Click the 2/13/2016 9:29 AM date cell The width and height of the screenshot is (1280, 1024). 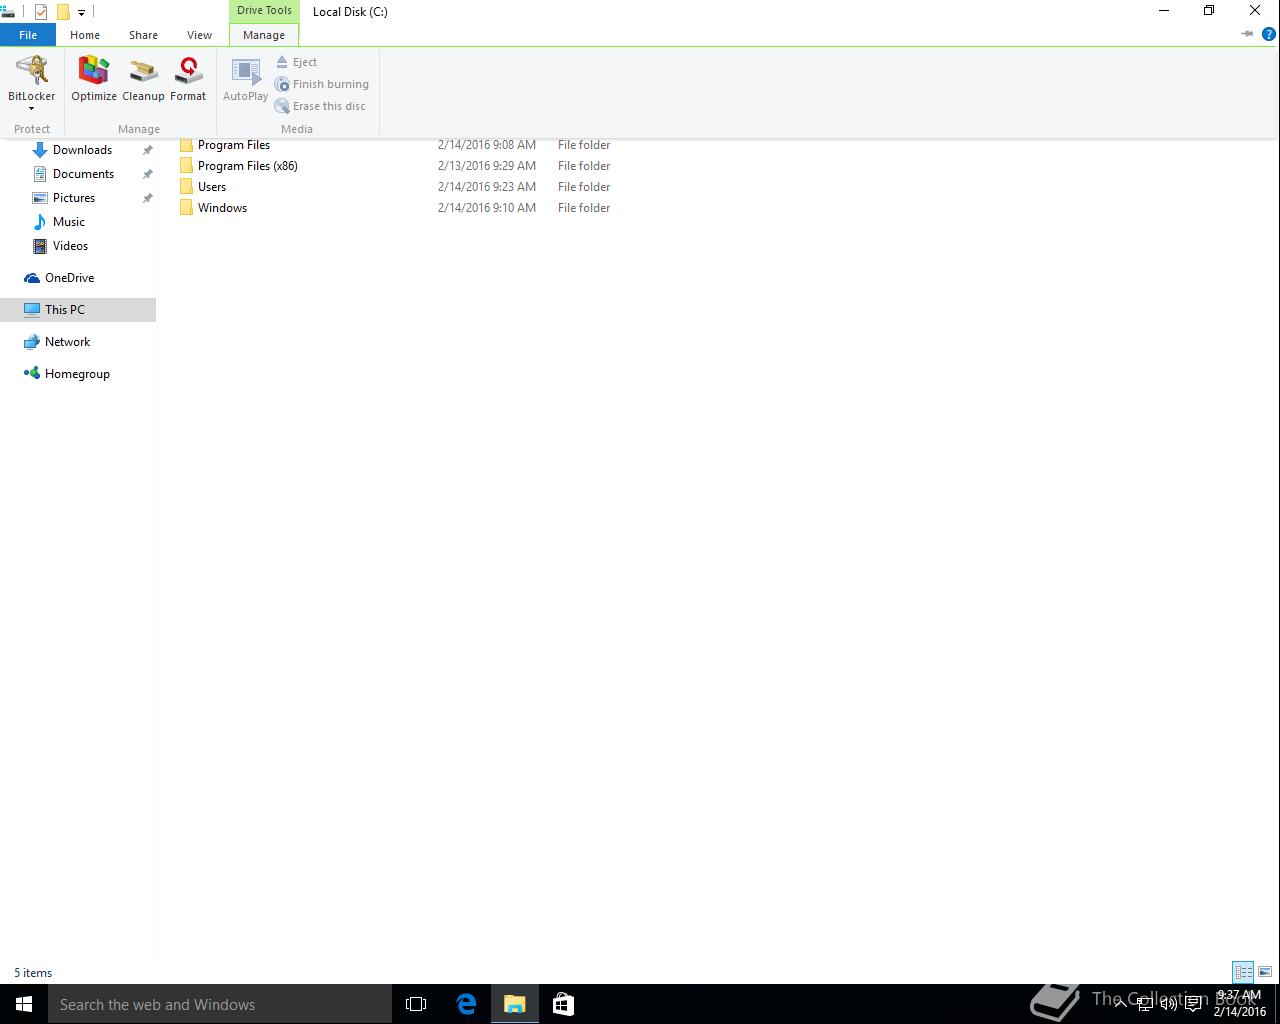tap(487, 166)
